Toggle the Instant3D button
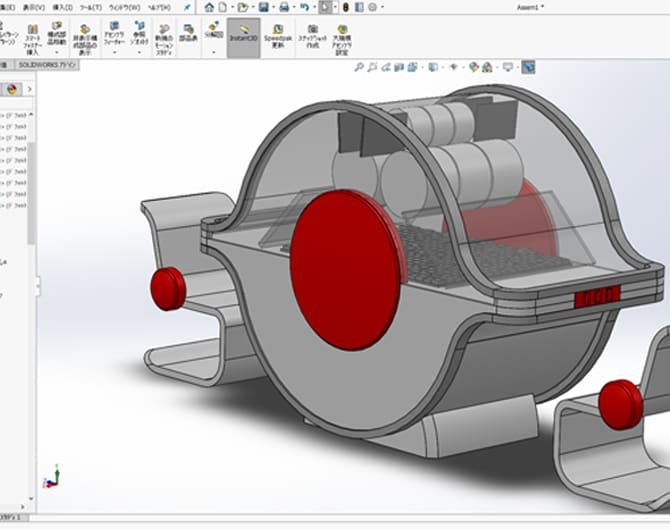 (244, 38)
